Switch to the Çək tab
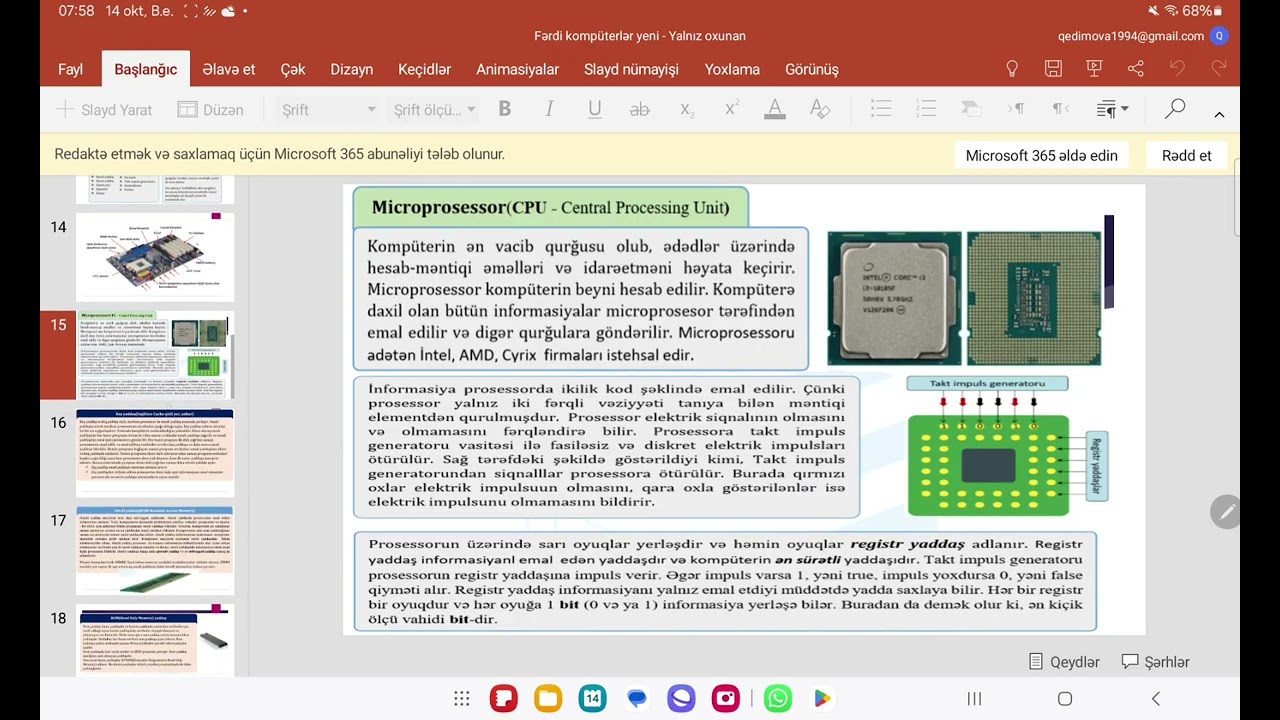 coord(293,69)
